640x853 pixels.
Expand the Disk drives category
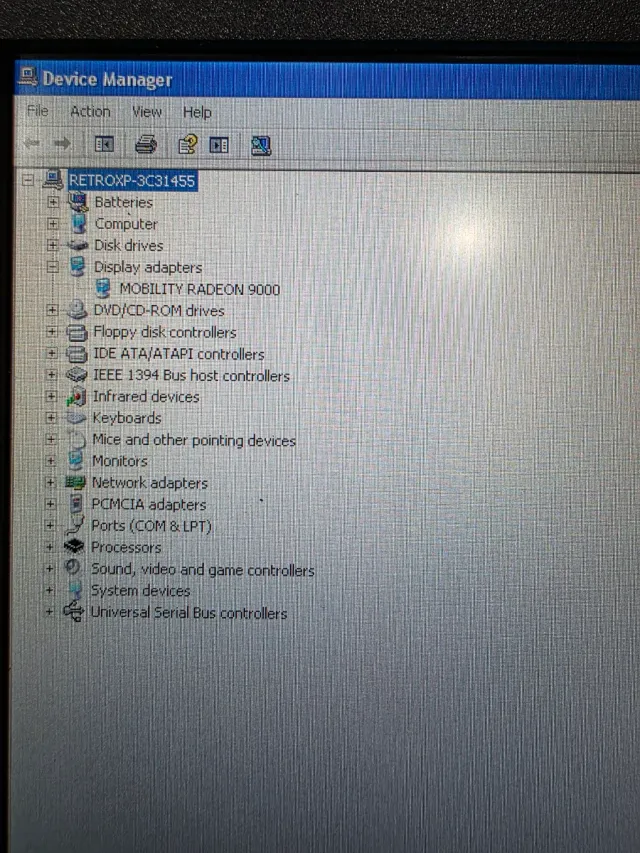[52, 245]
